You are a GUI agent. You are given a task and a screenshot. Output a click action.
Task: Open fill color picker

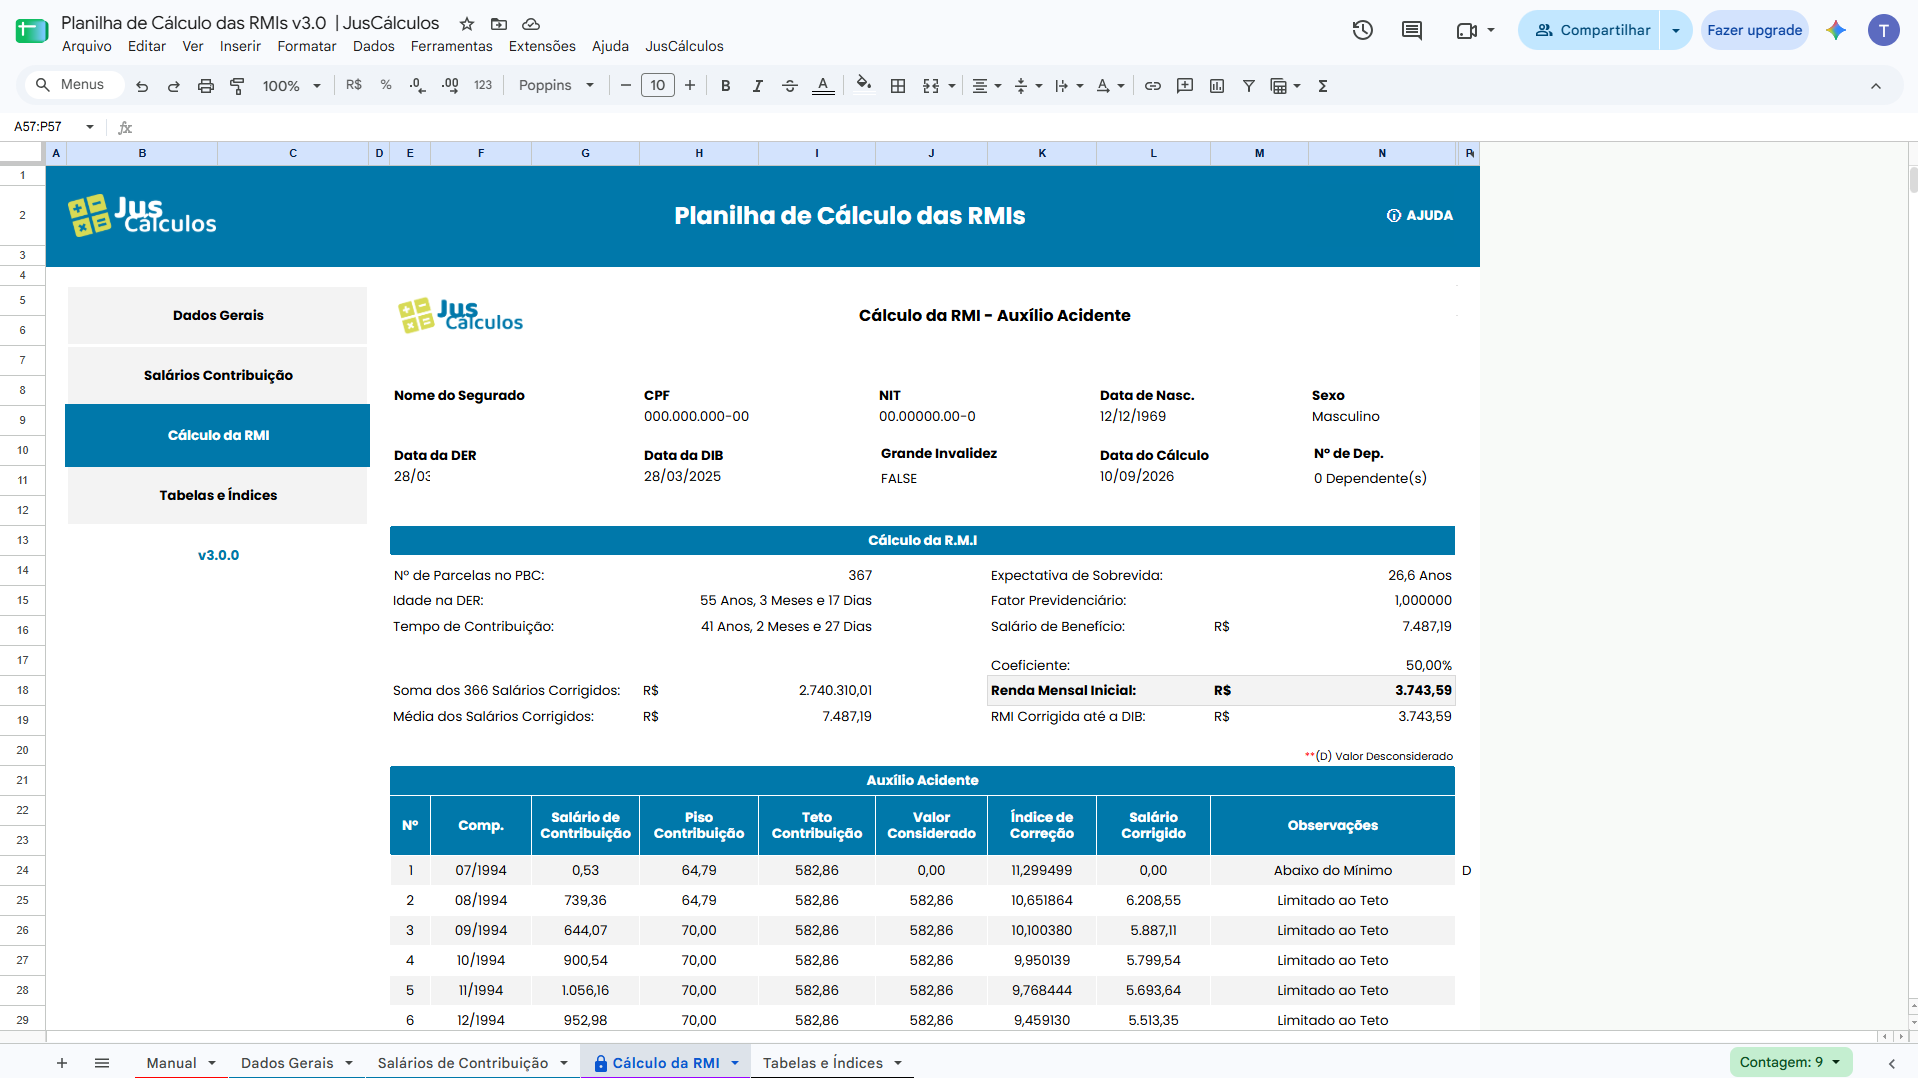864,84
